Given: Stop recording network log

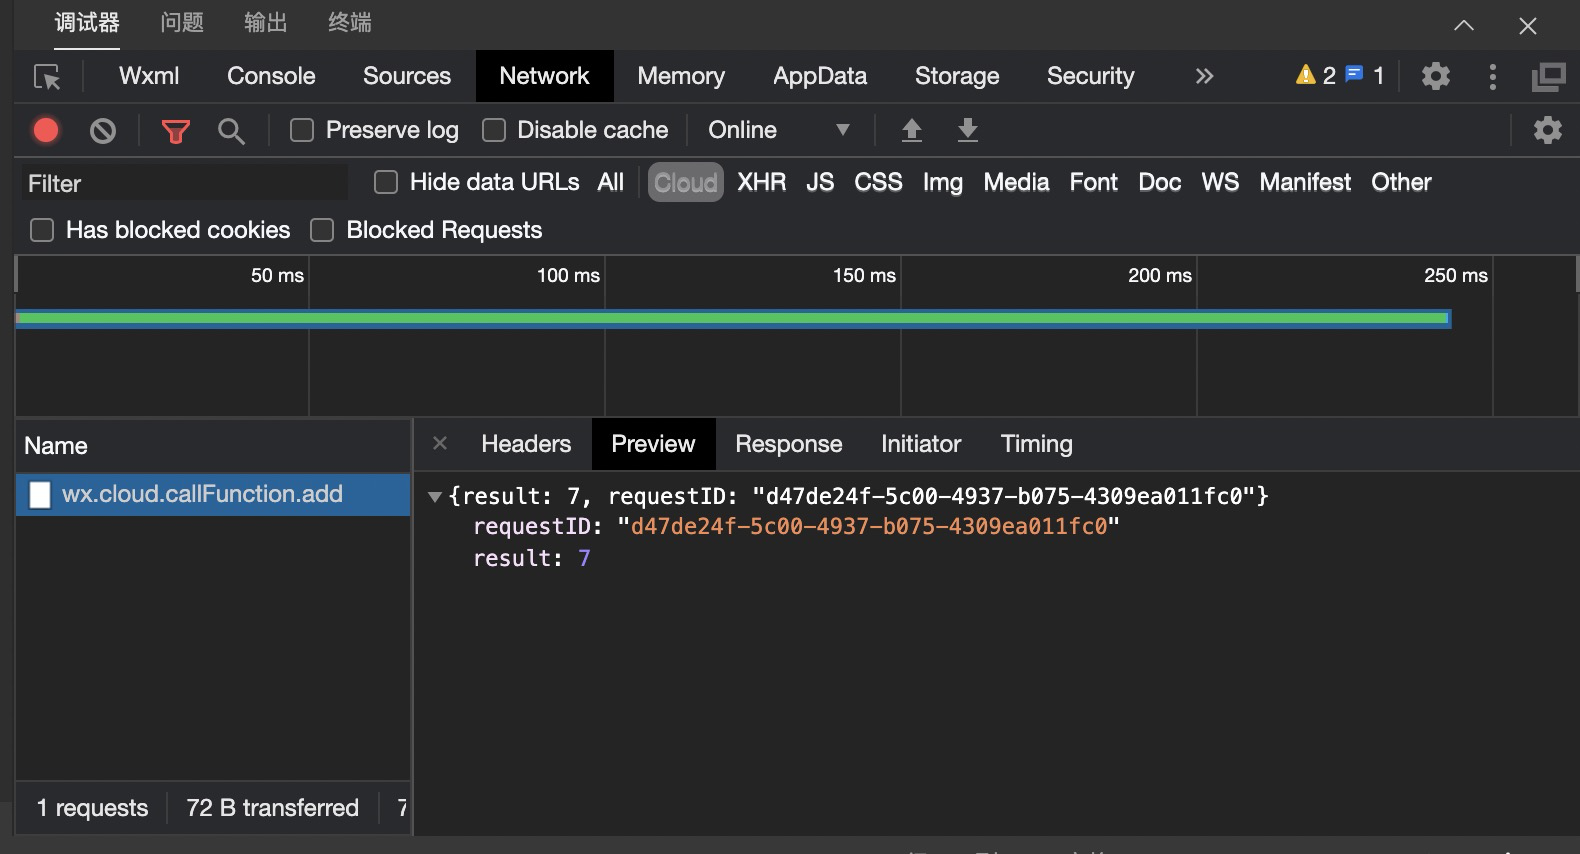Looking at the screenshot, I should click(46, 130).
